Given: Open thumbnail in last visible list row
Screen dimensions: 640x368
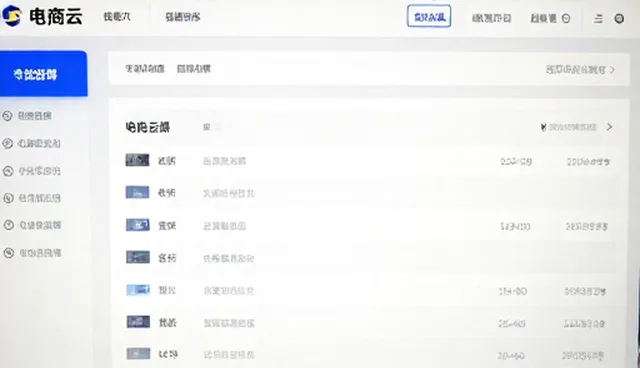Looking at the screenshot, I should point(138,354).
